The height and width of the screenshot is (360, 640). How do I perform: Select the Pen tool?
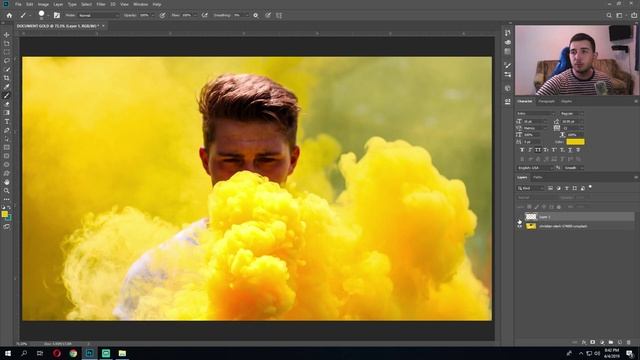pos(7,130)
